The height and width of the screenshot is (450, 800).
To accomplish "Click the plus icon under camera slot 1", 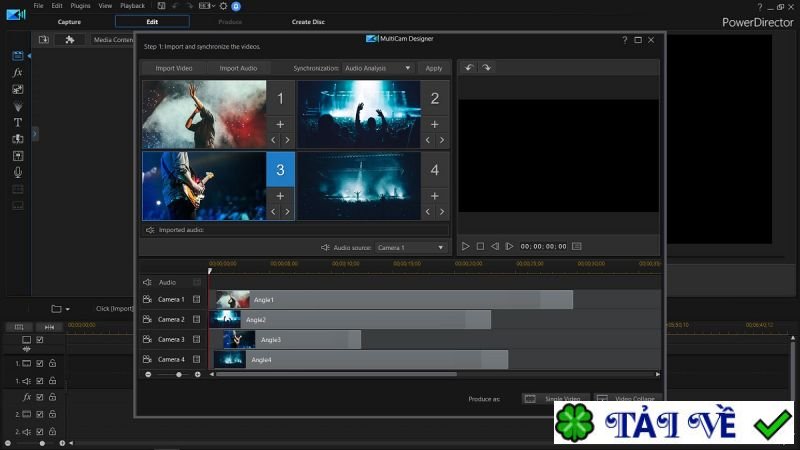I will tap(280, 124).
